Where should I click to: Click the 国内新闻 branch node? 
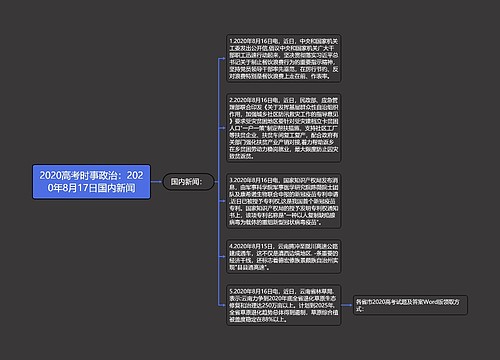pyautogui.click(x=188, y=182)
